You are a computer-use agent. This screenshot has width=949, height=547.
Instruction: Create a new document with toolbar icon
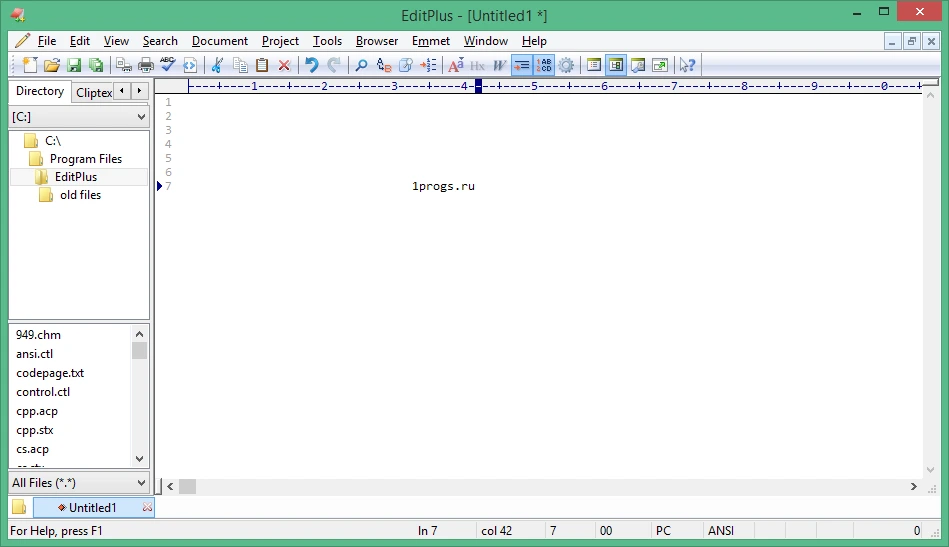tap(30, 65)
